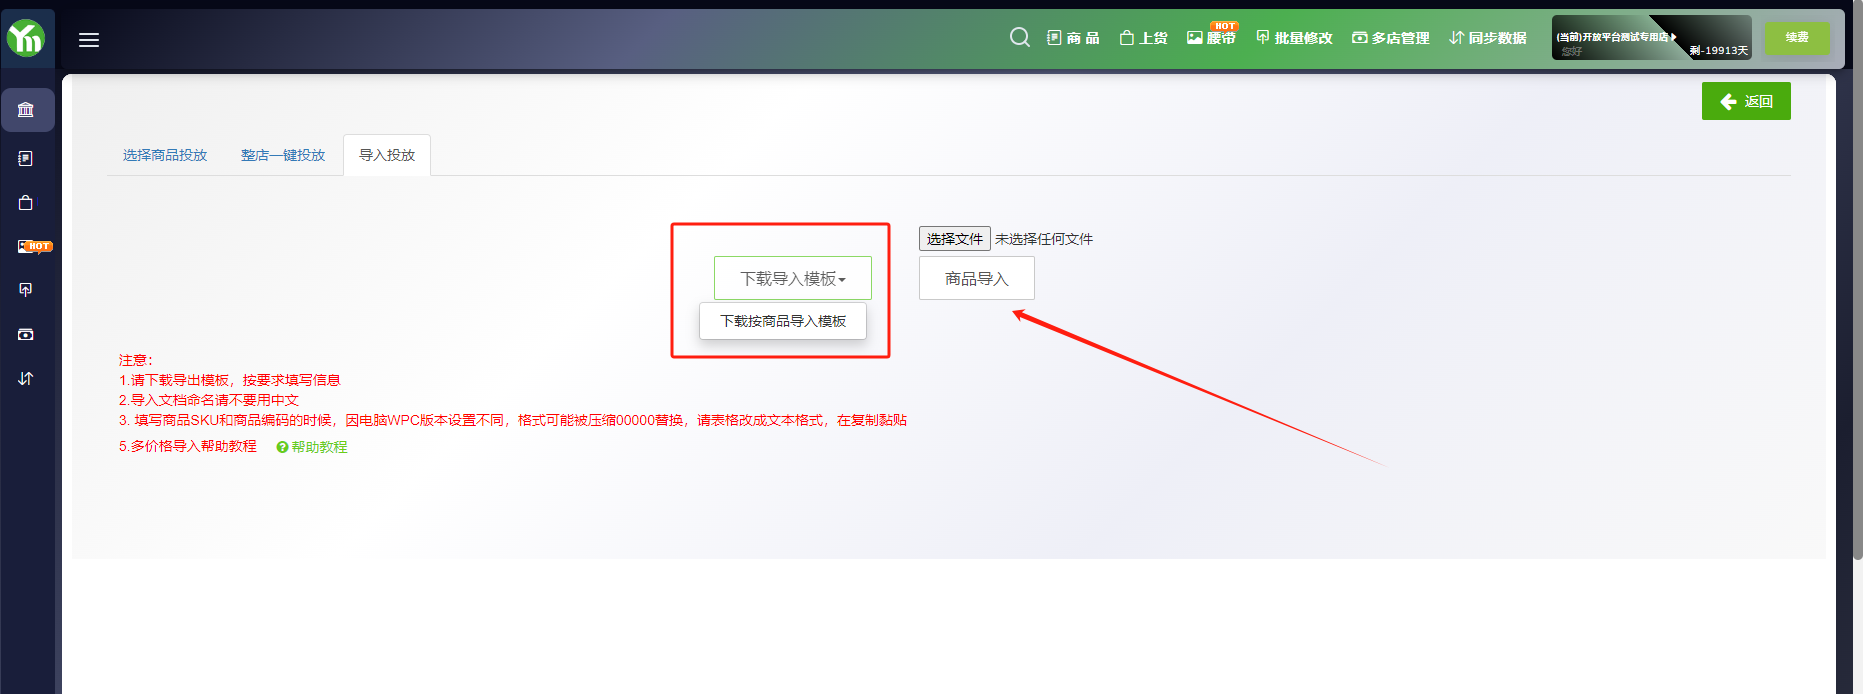Click the sync arrows icon in sidebar
This screenshot has height=694, width=1863.
pos(26,378)
